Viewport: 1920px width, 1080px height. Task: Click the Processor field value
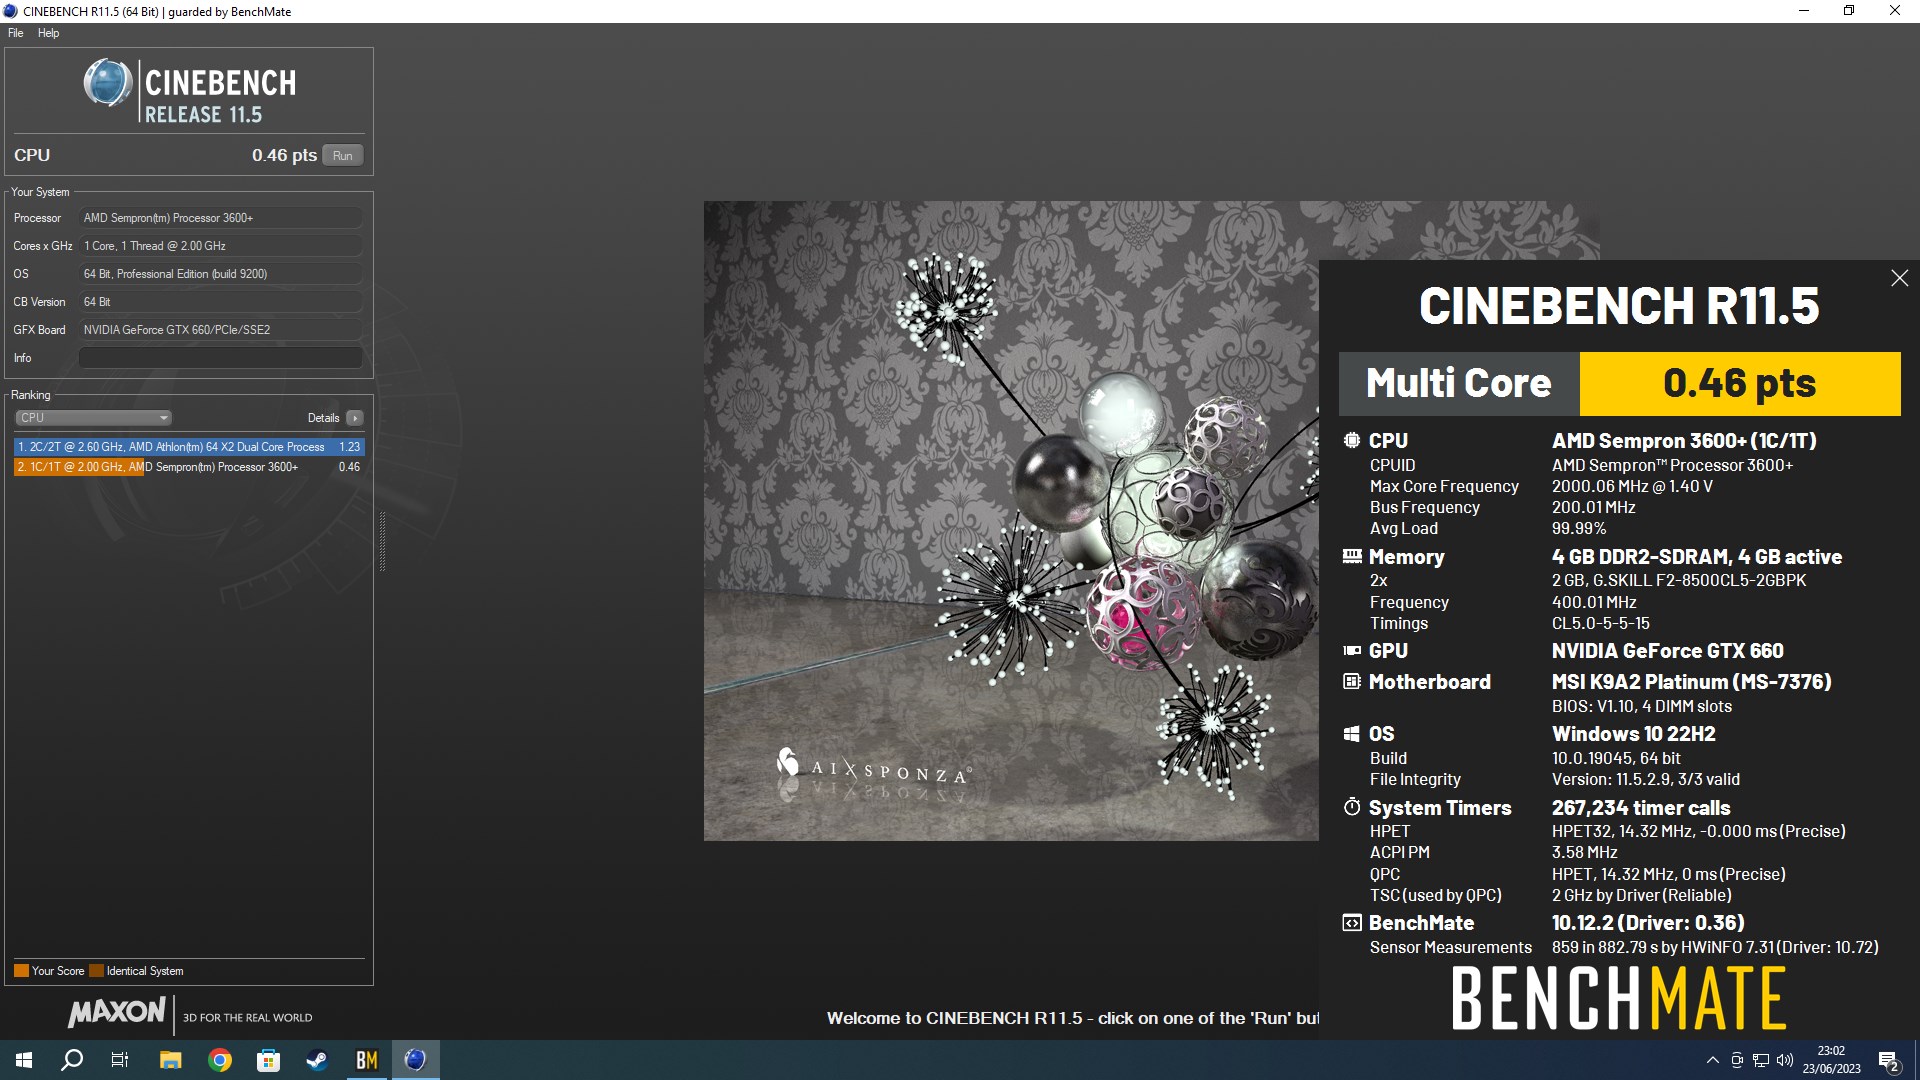(x=220, y=218)
